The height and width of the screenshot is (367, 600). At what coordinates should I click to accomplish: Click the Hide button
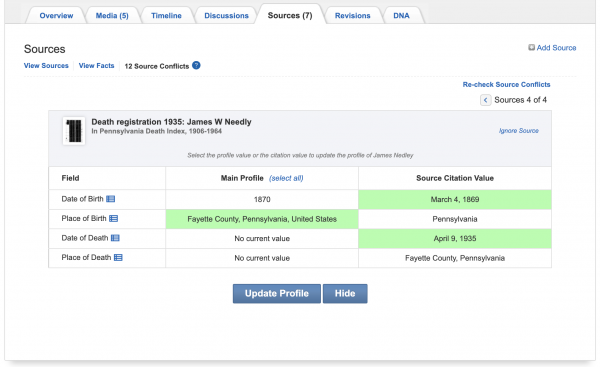coord(345,294)
